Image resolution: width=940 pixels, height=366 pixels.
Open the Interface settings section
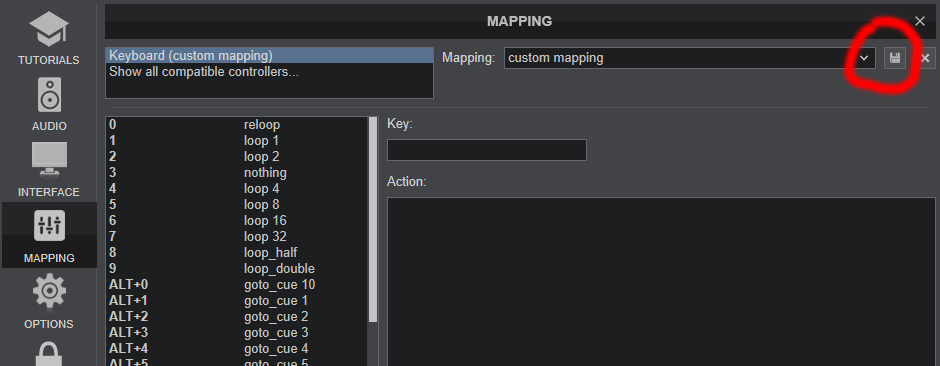49,170
